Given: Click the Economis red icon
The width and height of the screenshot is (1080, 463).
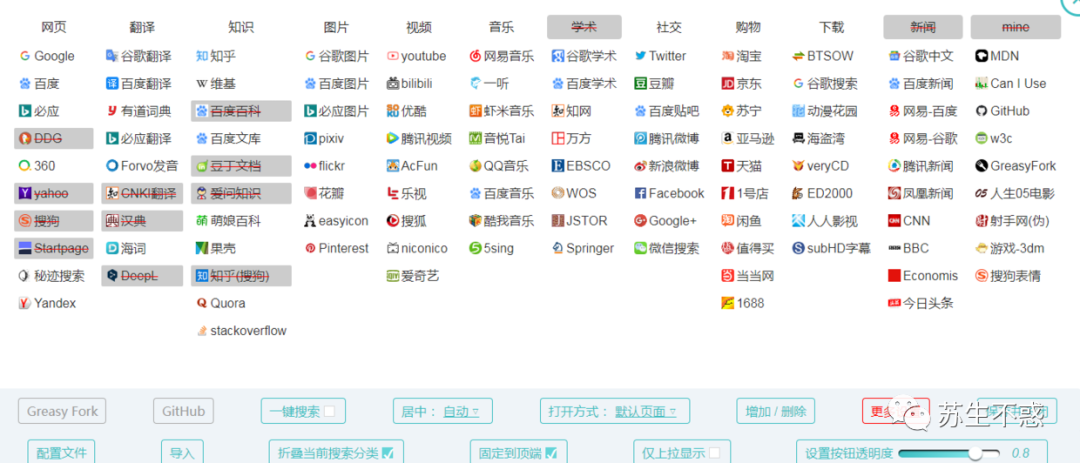Looking at the screenshot, I should point(895,276).
